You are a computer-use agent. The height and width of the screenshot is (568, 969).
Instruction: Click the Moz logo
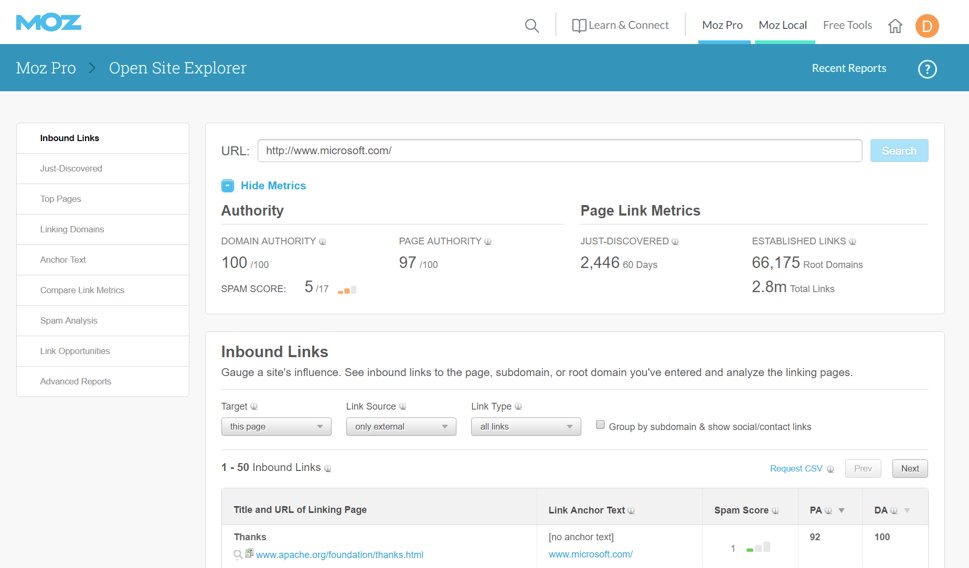(48, 23)
